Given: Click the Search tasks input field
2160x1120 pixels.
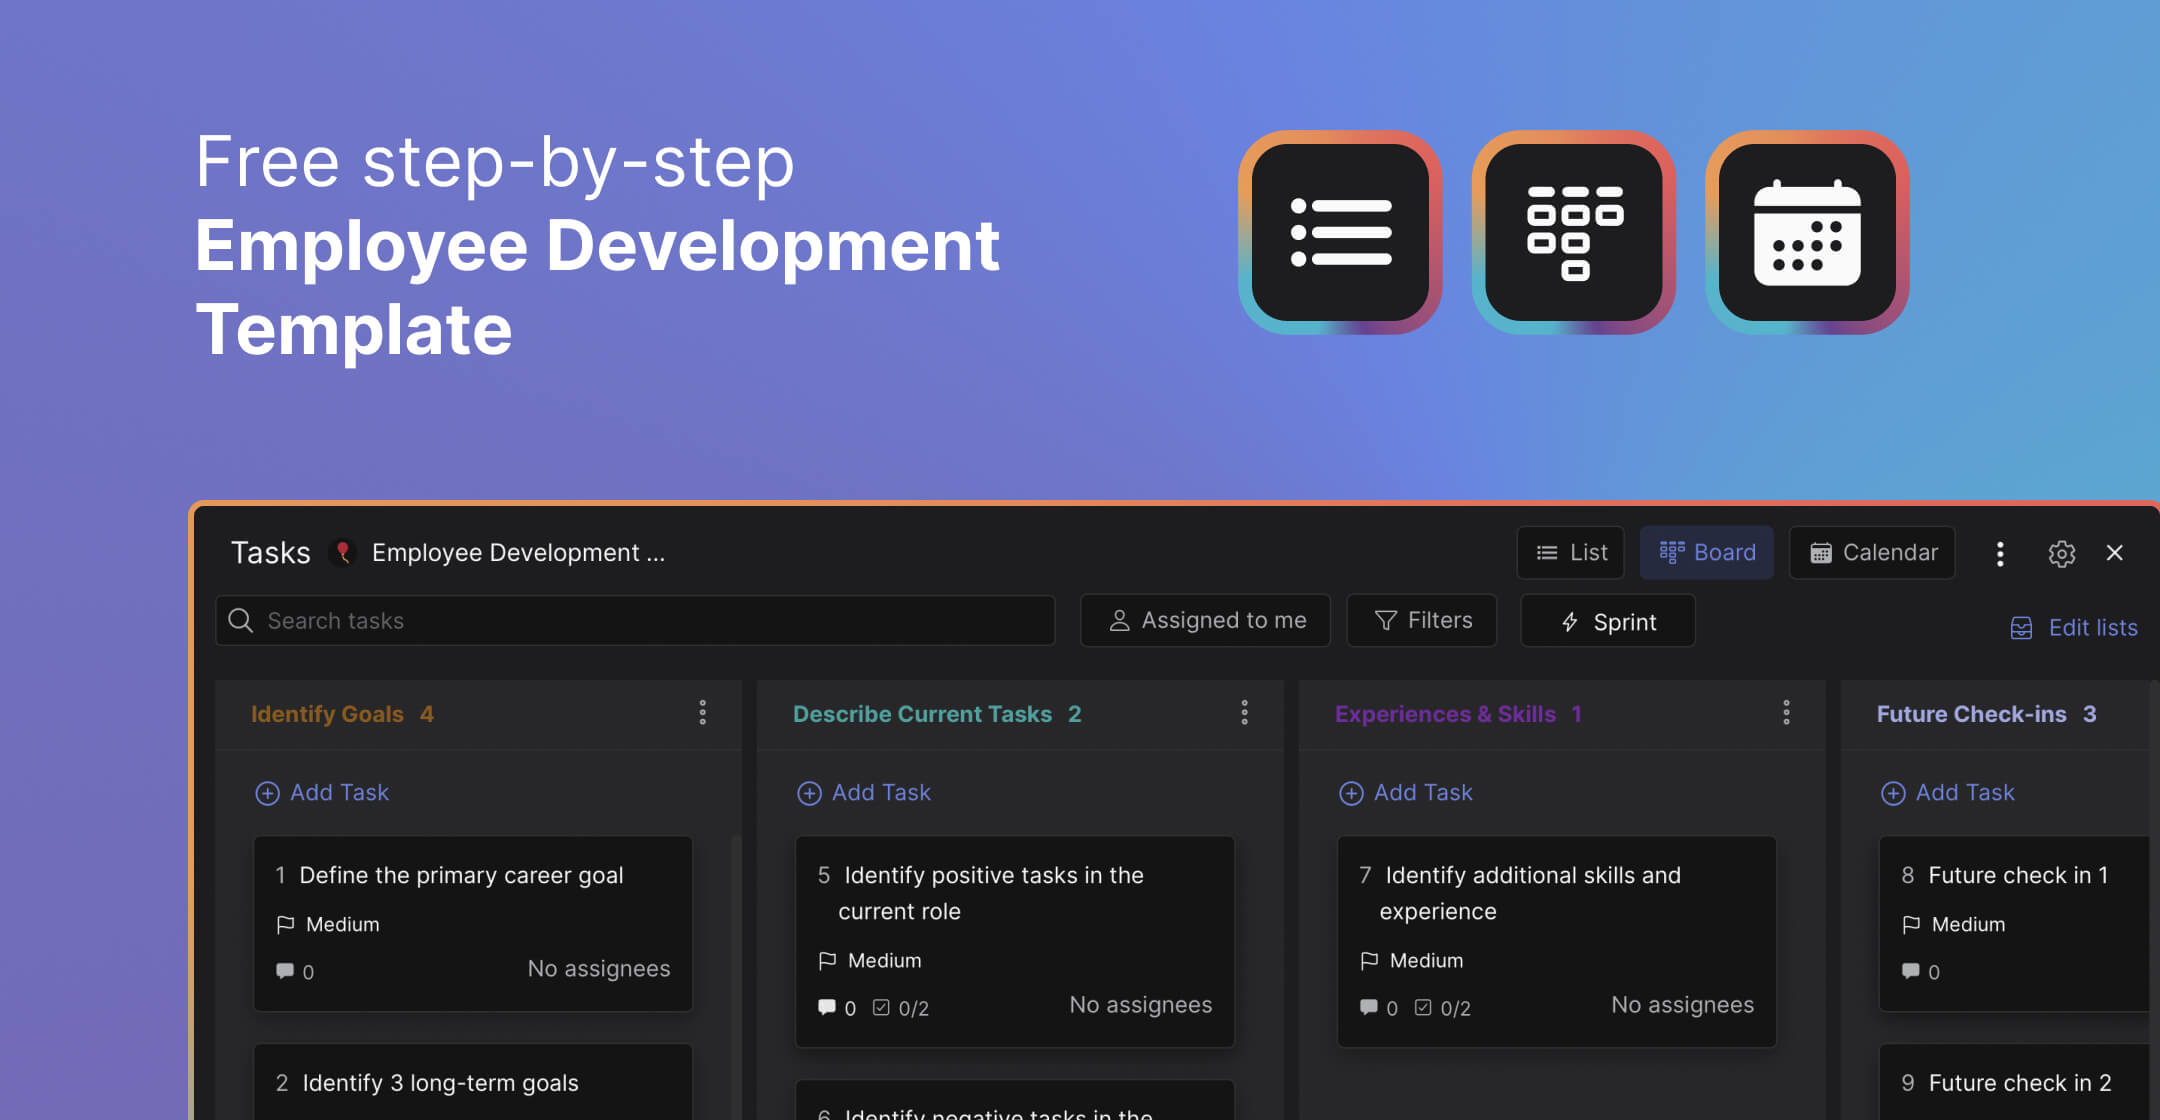Looking at the screenshot, I should tap(635, 621).
